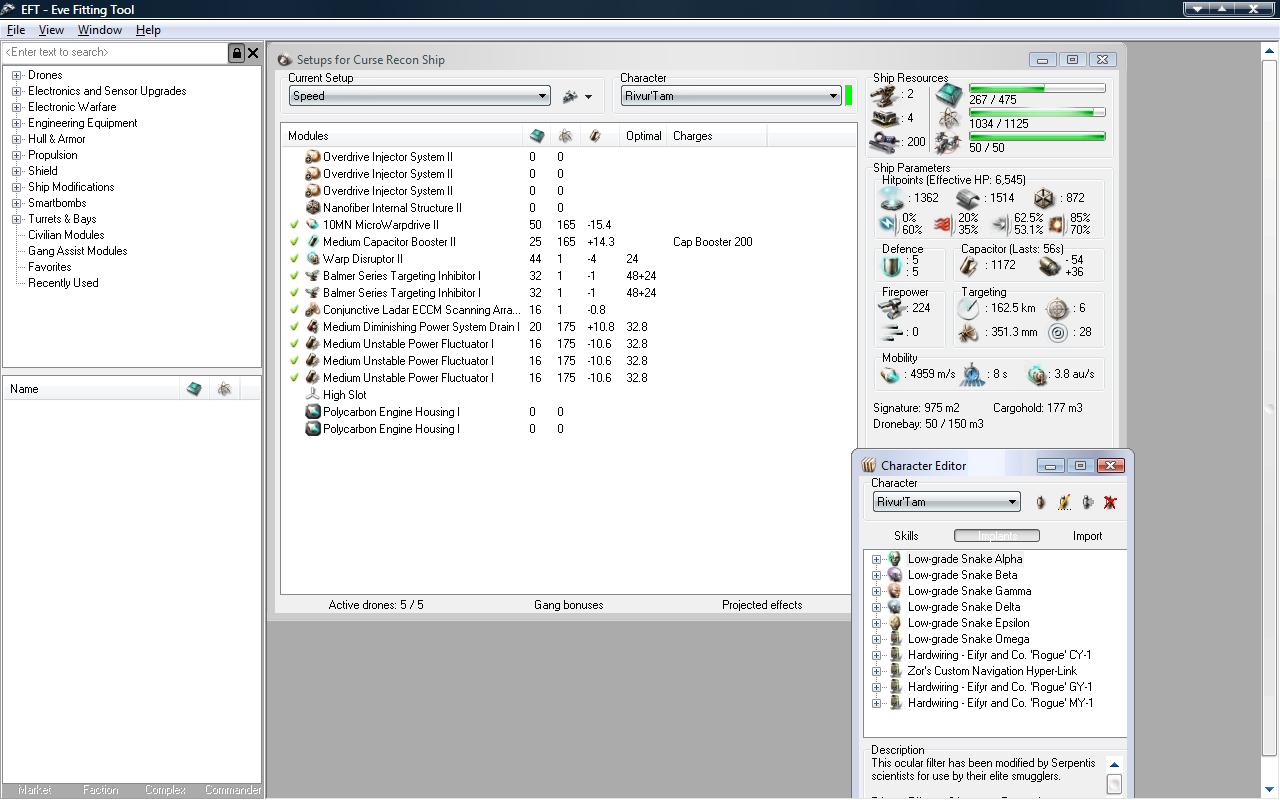Click the green skill indicator beside Character dropdown
Screen dimensions: 1280x800
click(x=849, y=96)
